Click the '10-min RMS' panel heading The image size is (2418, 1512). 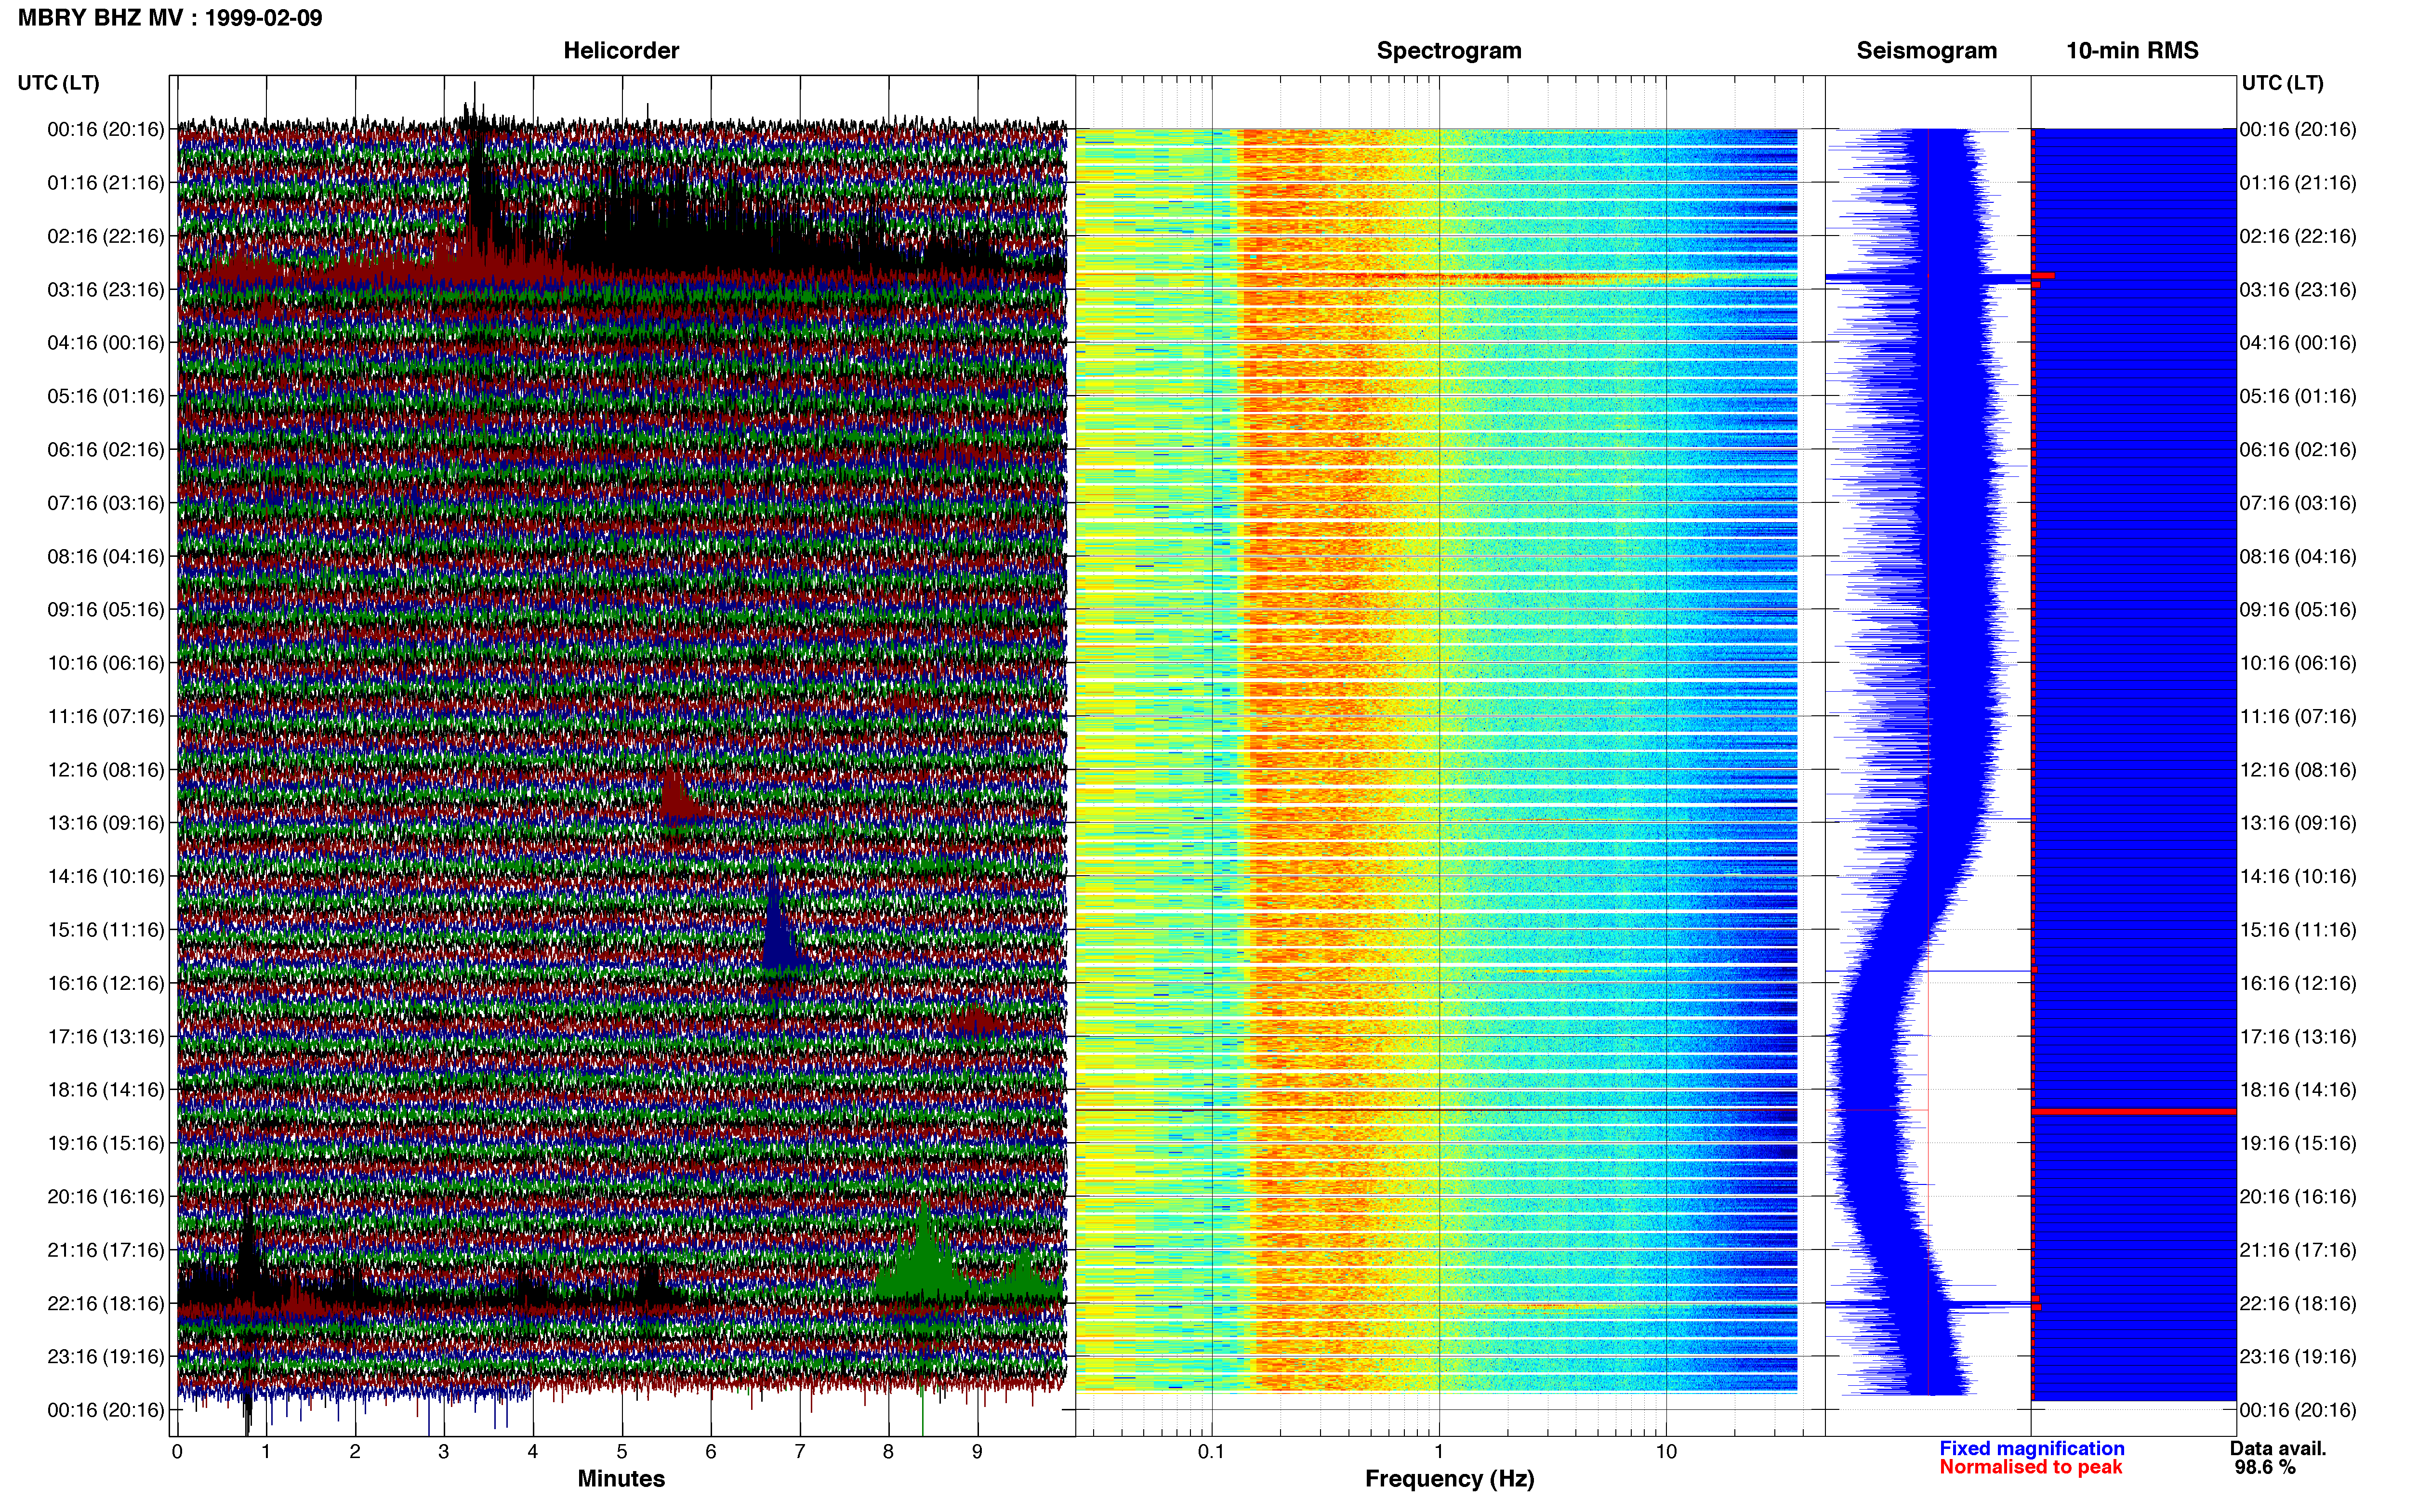click(x=2132, y=51)
